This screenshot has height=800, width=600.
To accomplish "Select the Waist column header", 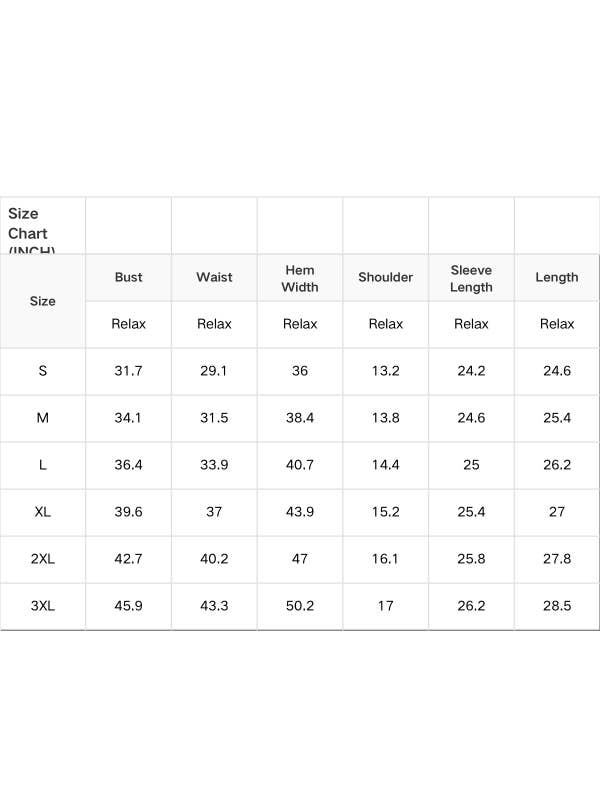I will (214, 277).
